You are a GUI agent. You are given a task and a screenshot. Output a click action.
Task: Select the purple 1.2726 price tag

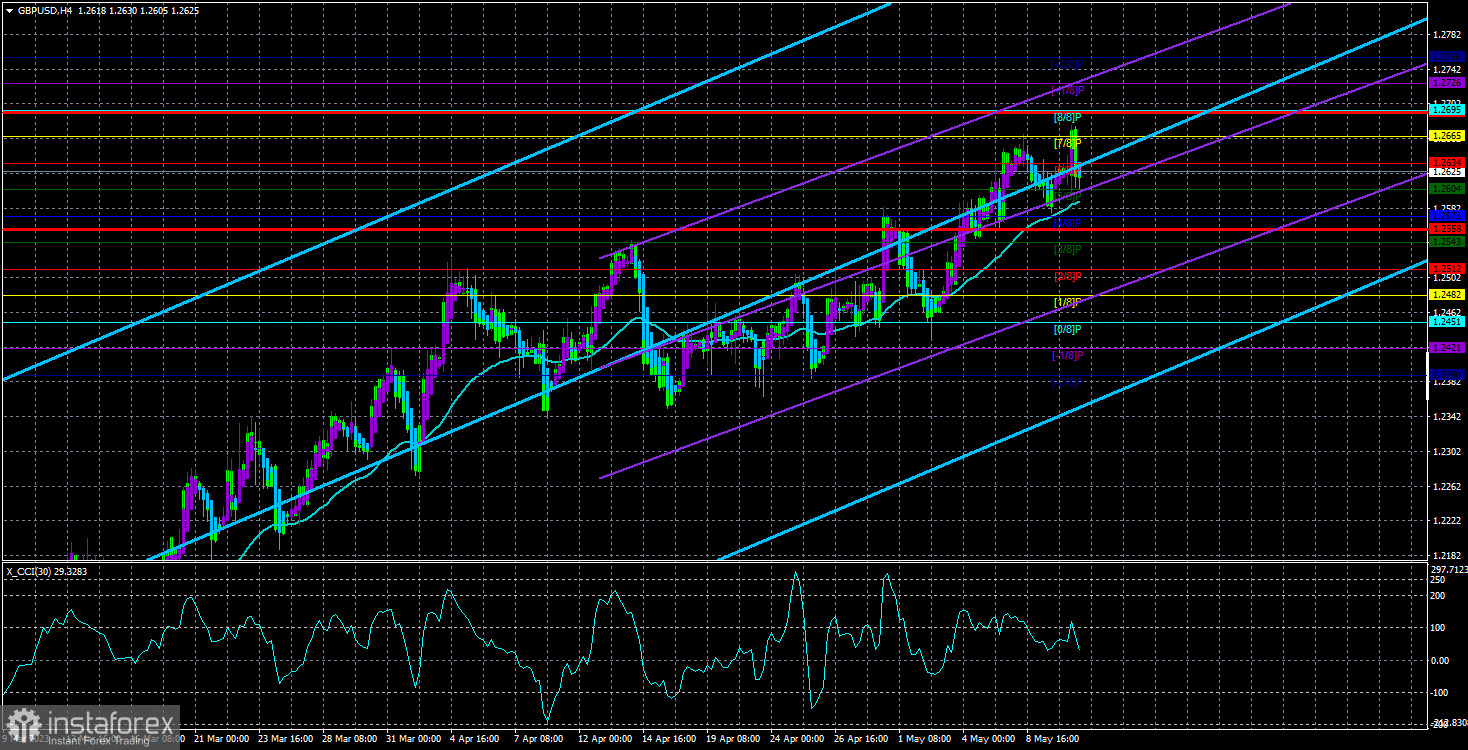[x=1448, y=82]
